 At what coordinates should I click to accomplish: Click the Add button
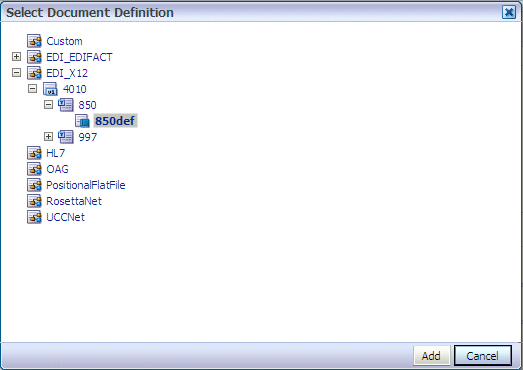(432, 356)
